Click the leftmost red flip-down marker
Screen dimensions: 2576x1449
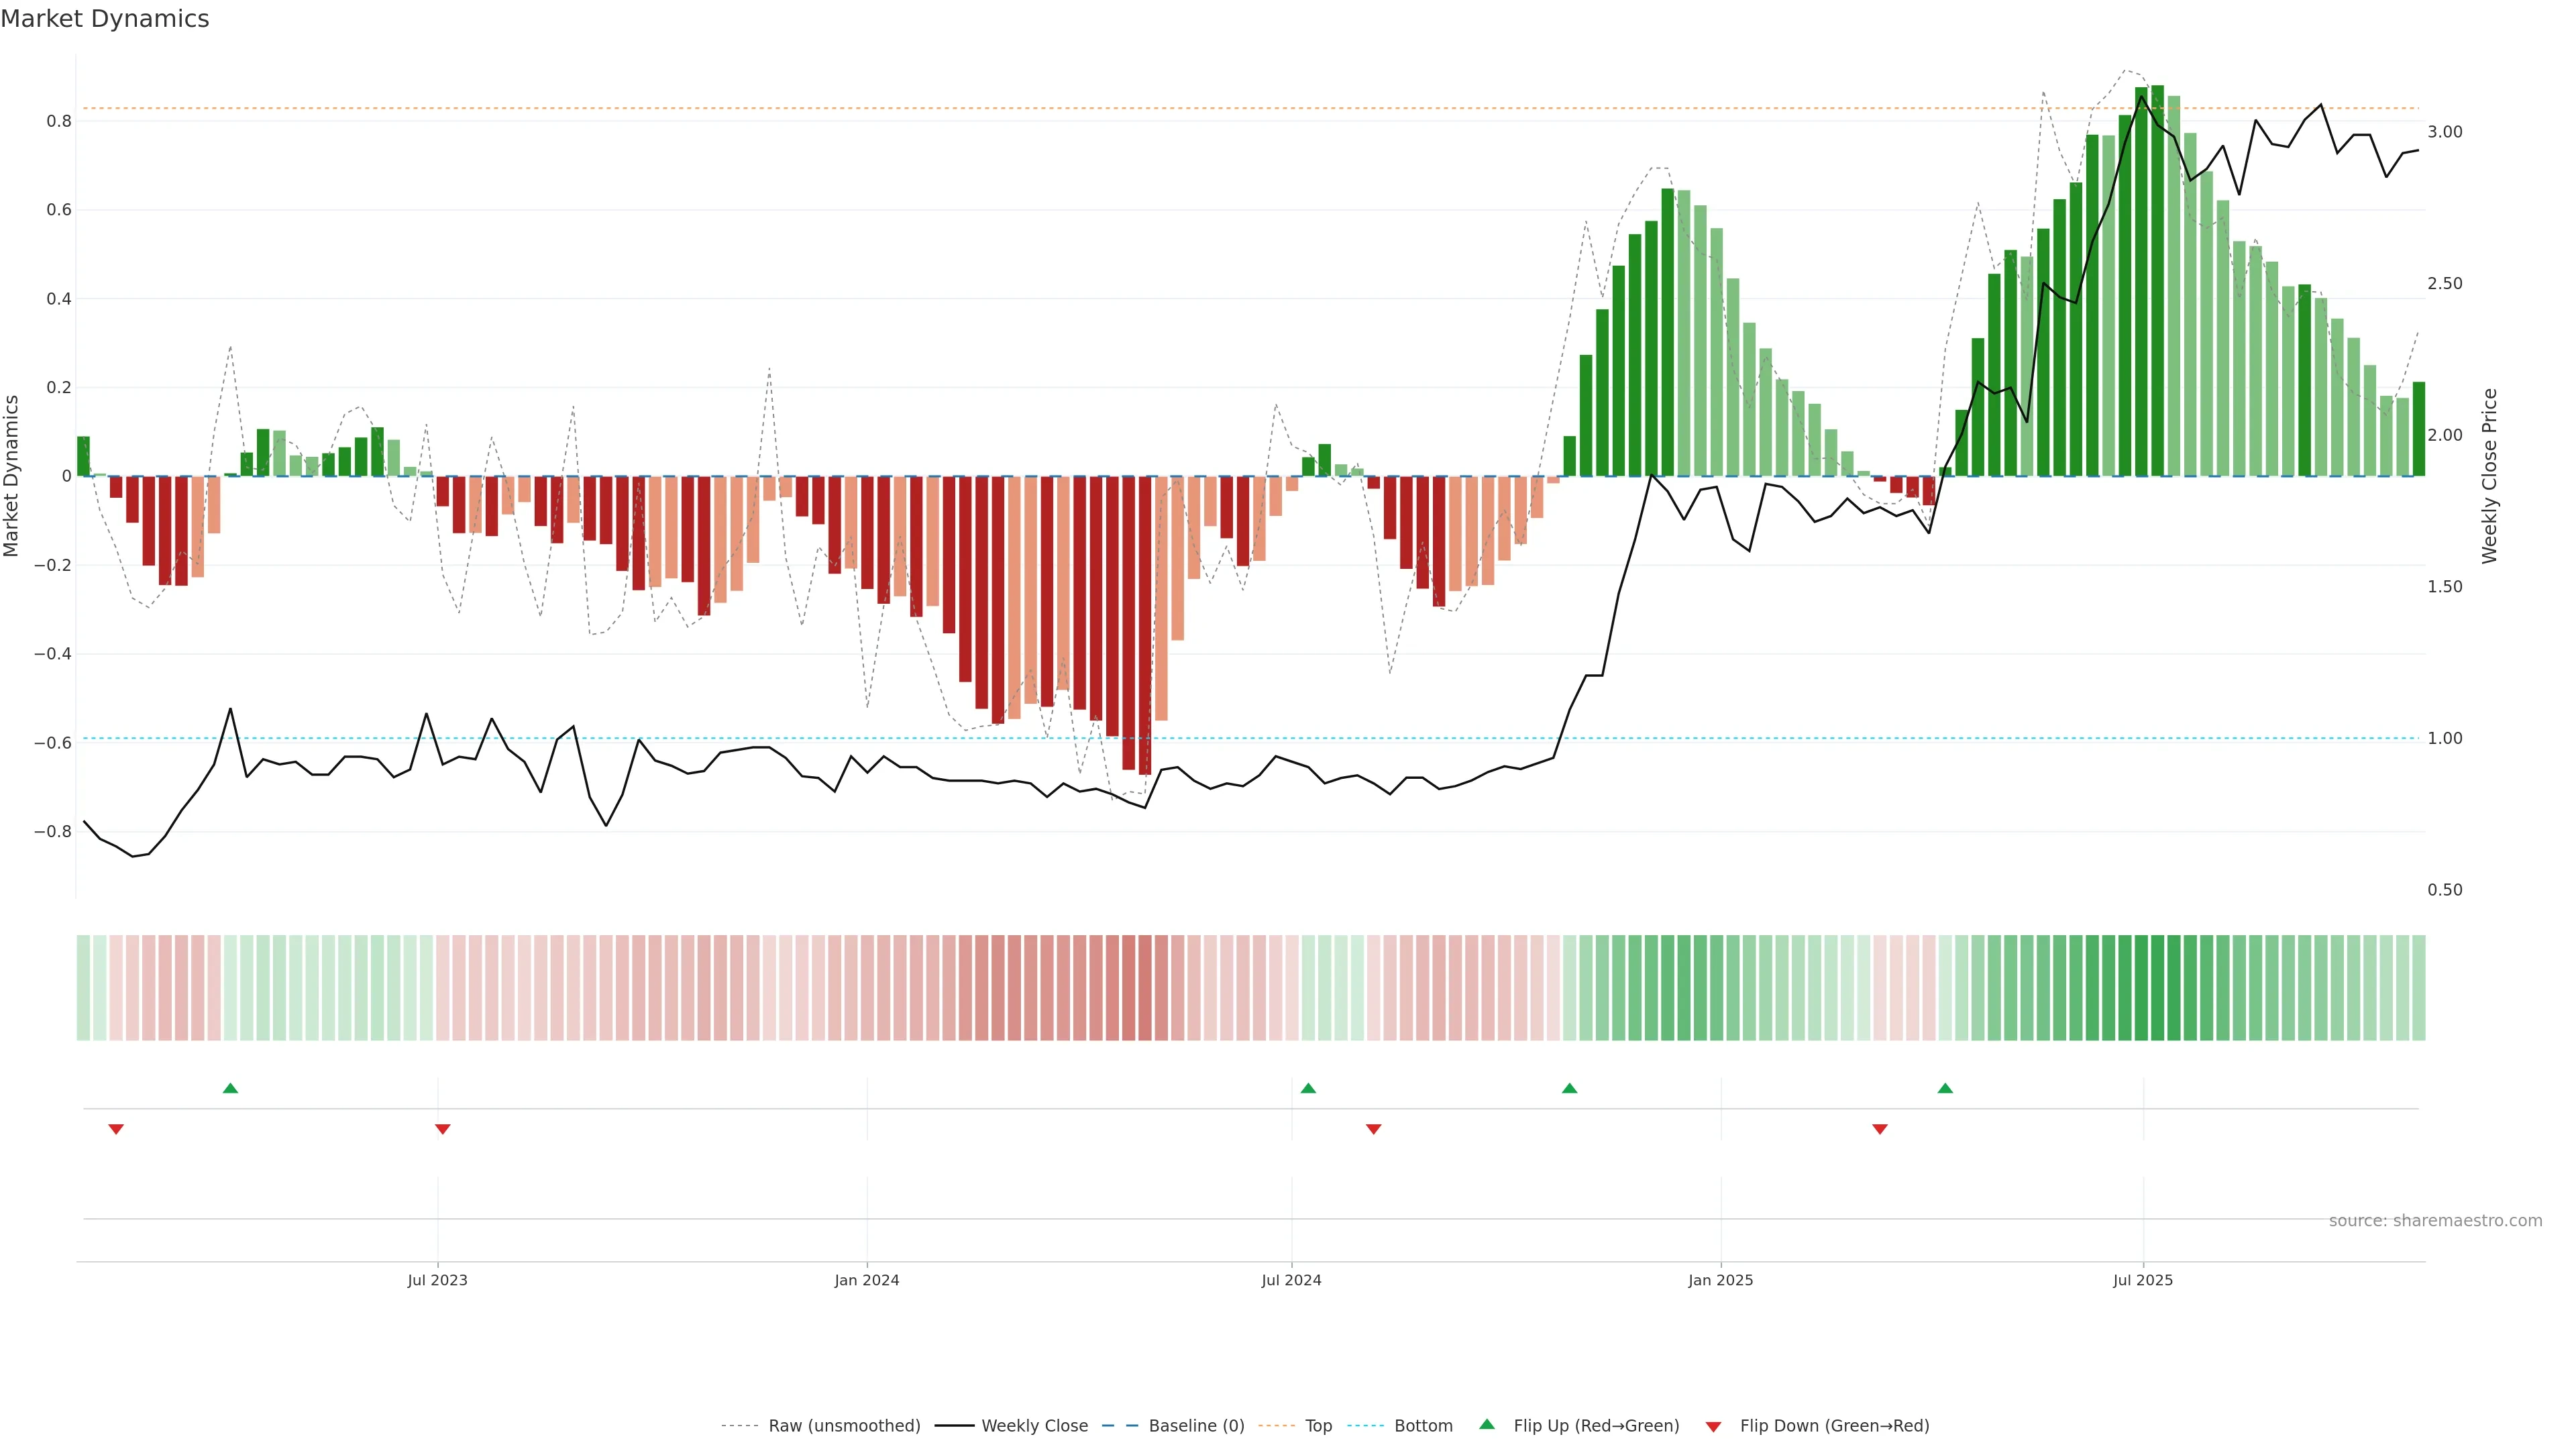116,1129
